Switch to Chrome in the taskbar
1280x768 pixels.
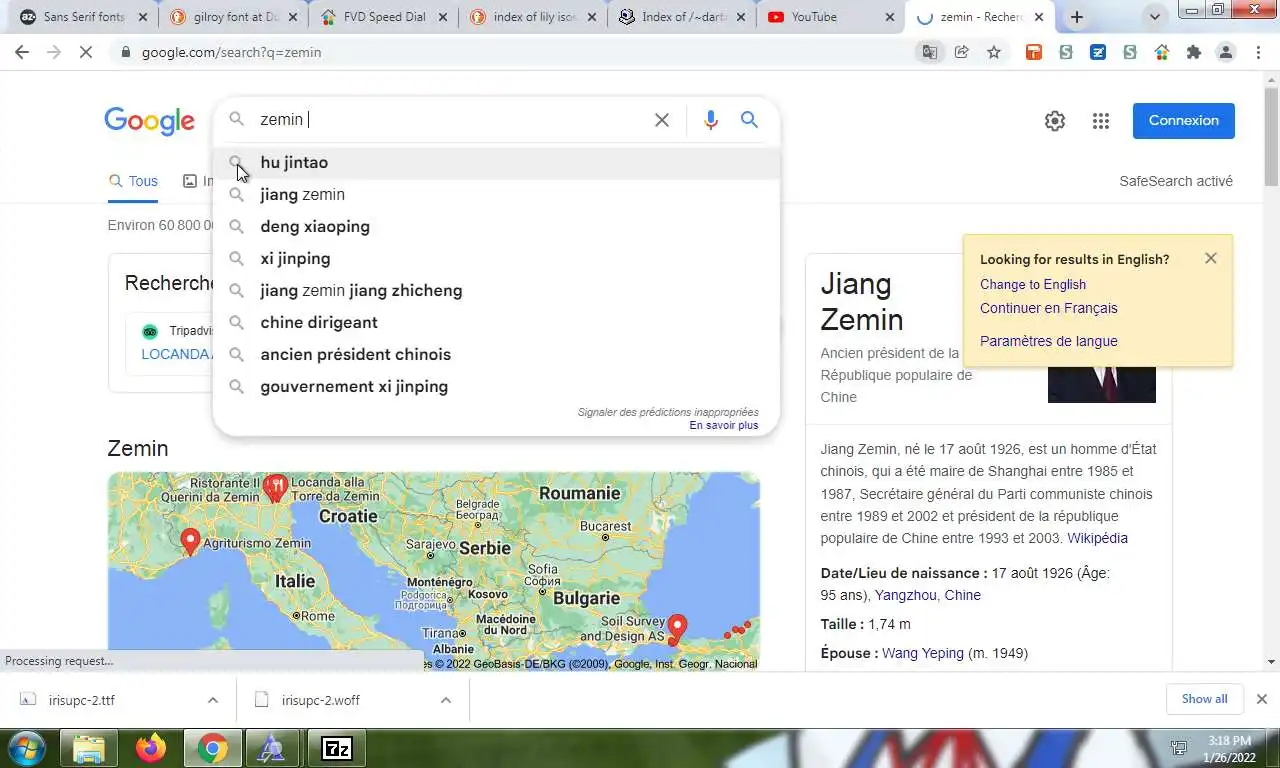212,748
